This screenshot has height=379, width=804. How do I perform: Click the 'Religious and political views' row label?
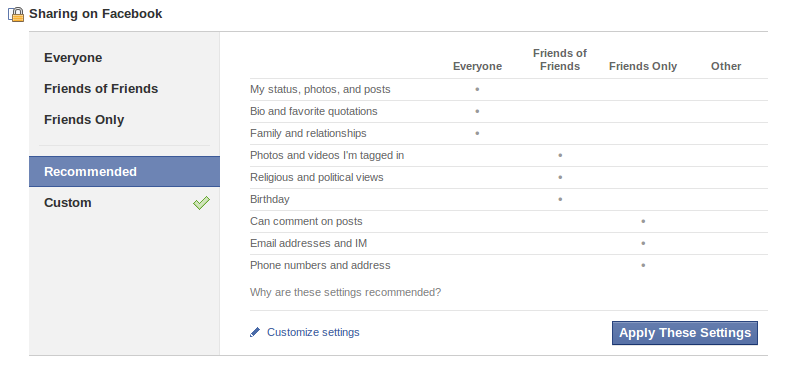316,177
